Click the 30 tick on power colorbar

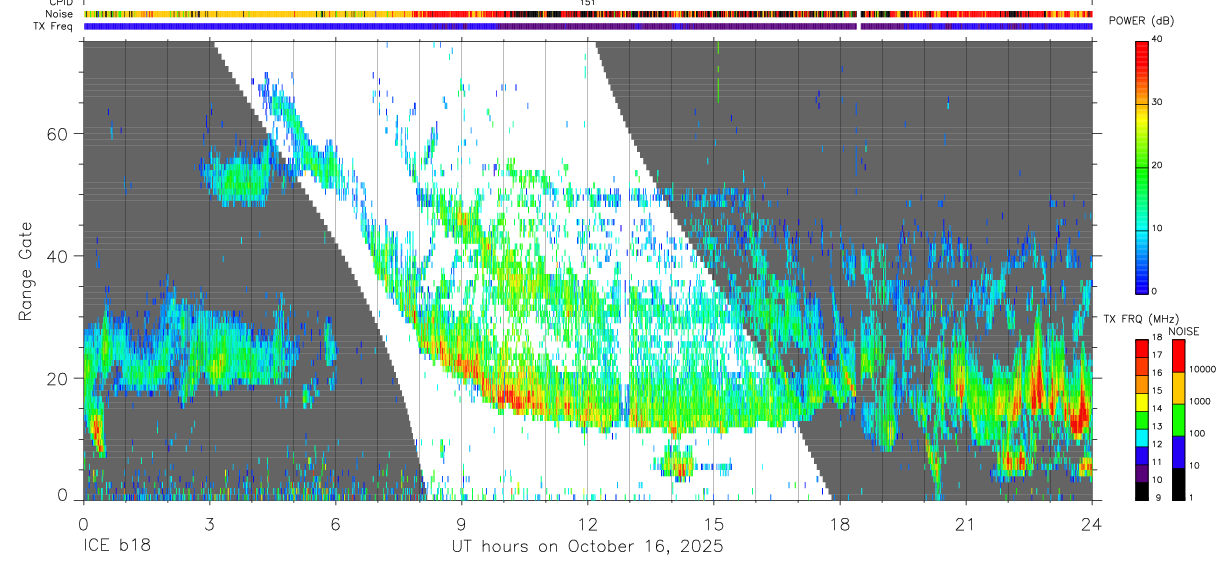1159,102
